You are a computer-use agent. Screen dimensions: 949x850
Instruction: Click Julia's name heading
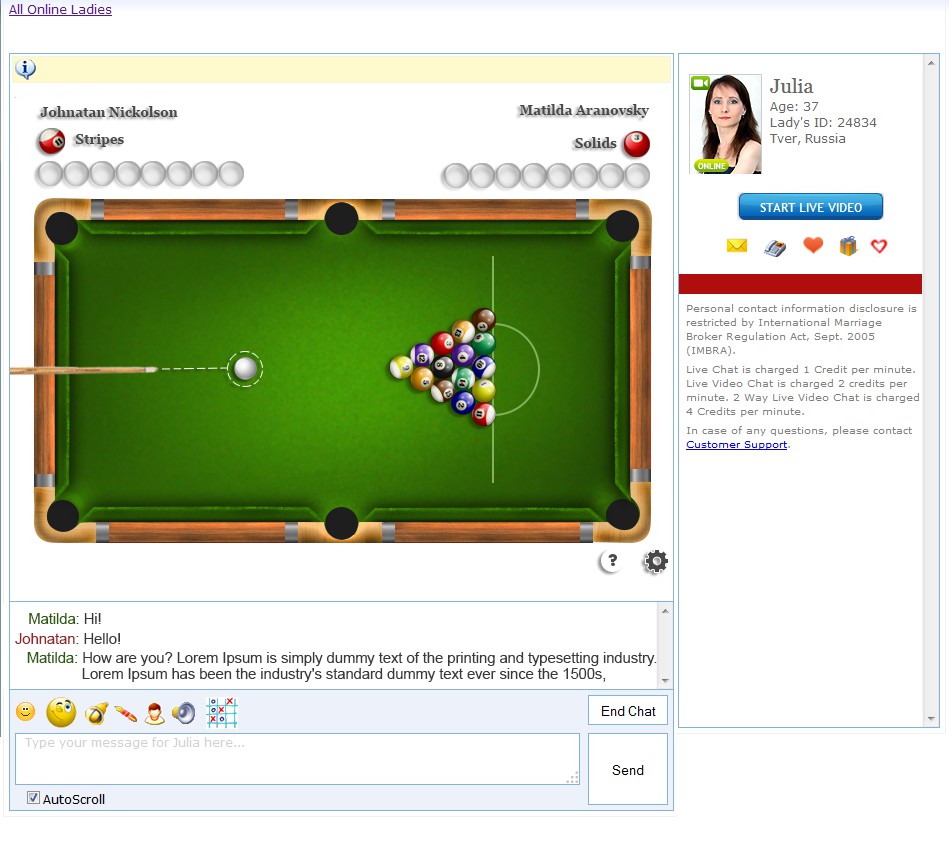791,86
